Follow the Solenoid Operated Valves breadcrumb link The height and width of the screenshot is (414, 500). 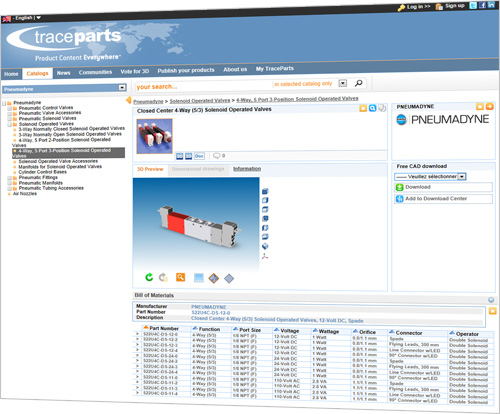click(x=200, y=100)
